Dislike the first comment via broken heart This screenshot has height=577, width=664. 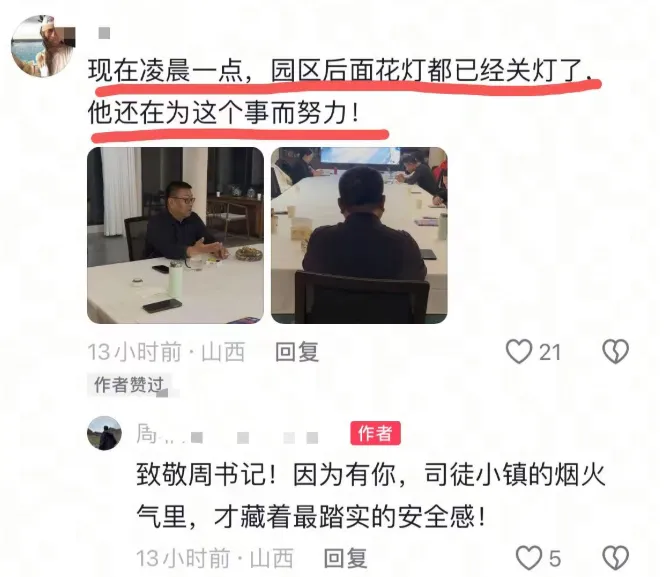(615, 351)
